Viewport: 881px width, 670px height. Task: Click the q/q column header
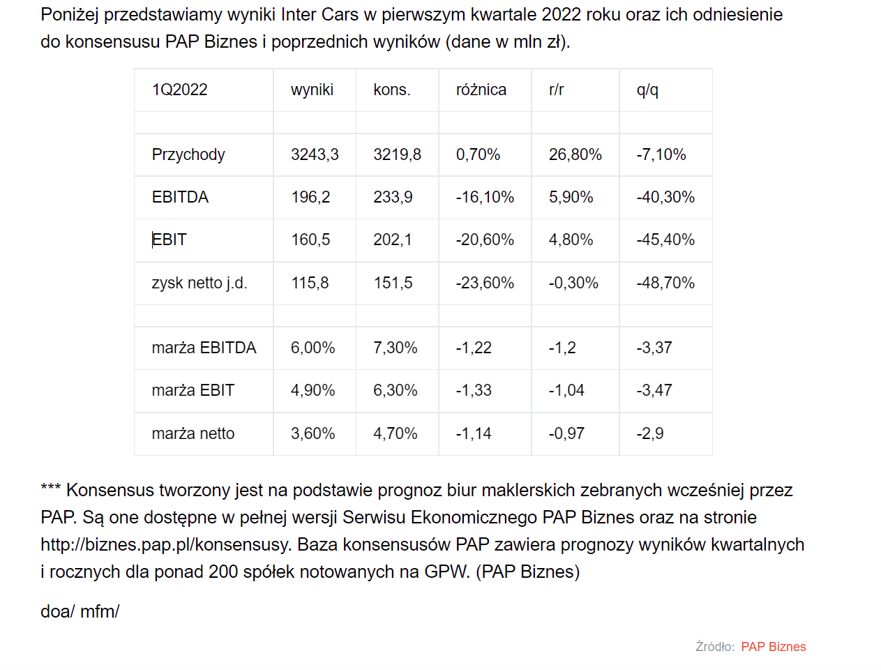(647, 90)
